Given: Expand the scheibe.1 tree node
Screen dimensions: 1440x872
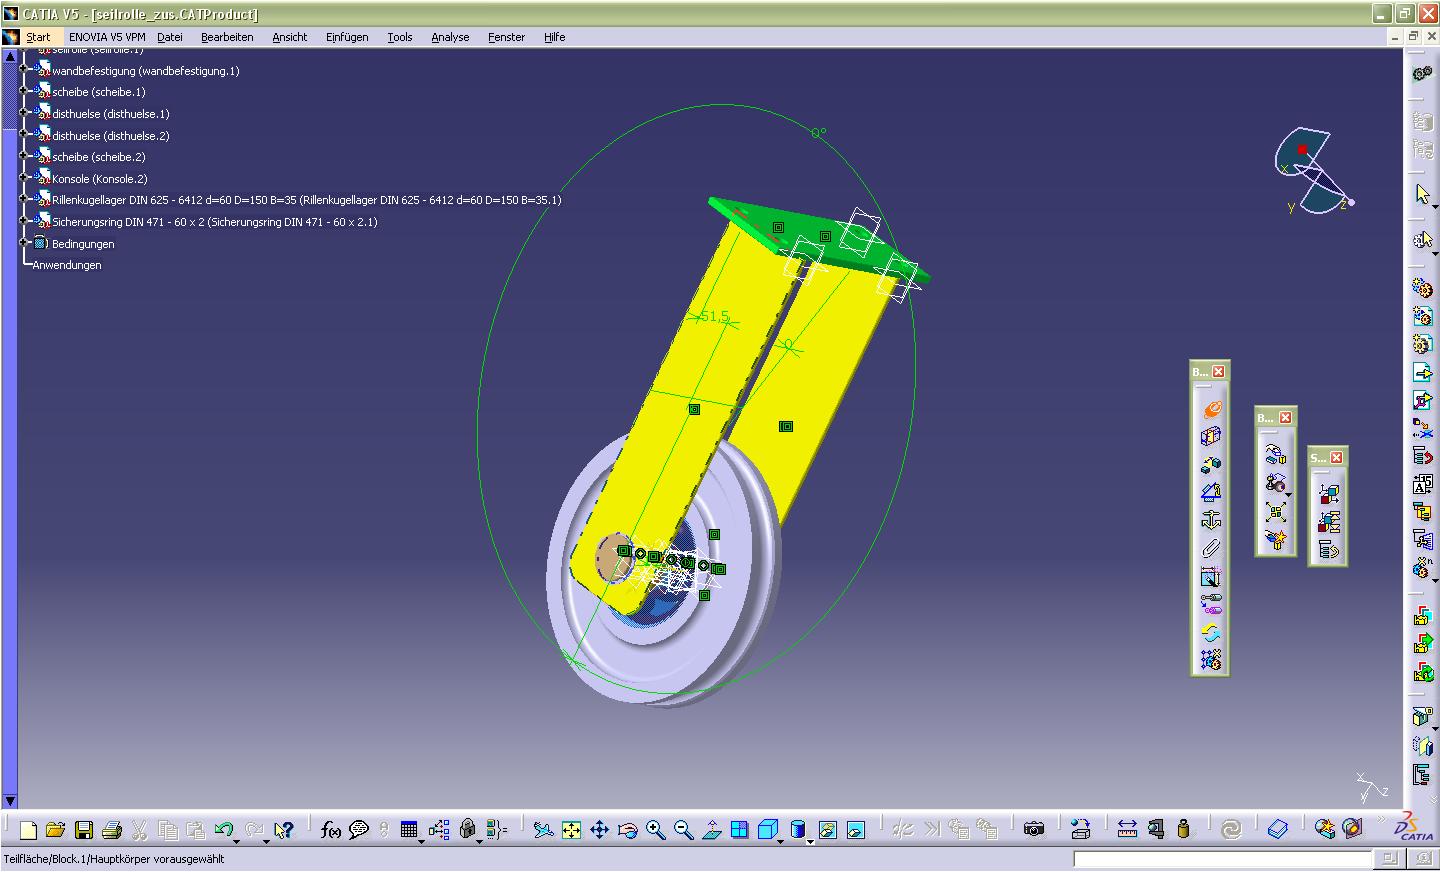Looking at the screenshot, I should (24, 91).
